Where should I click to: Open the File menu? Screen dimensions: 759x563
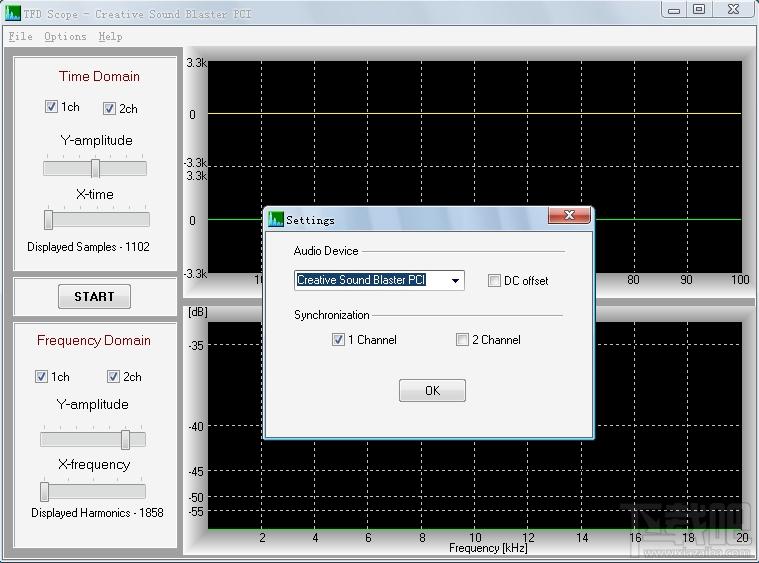[x=20, y=36]
